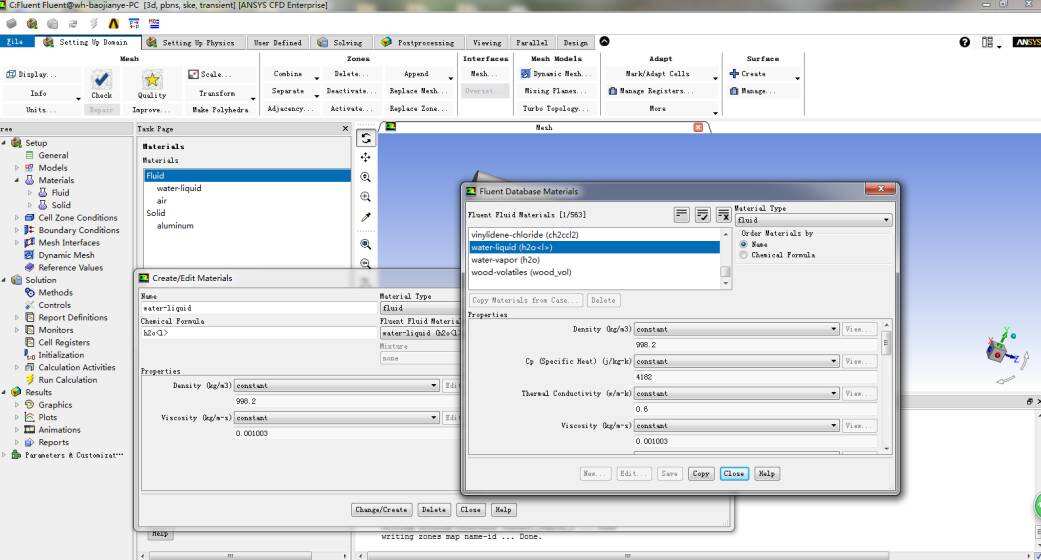The width and height of the screenshot is (1041, 560).
Task: Expand the Models node in tree
Action: coord(17,168)
